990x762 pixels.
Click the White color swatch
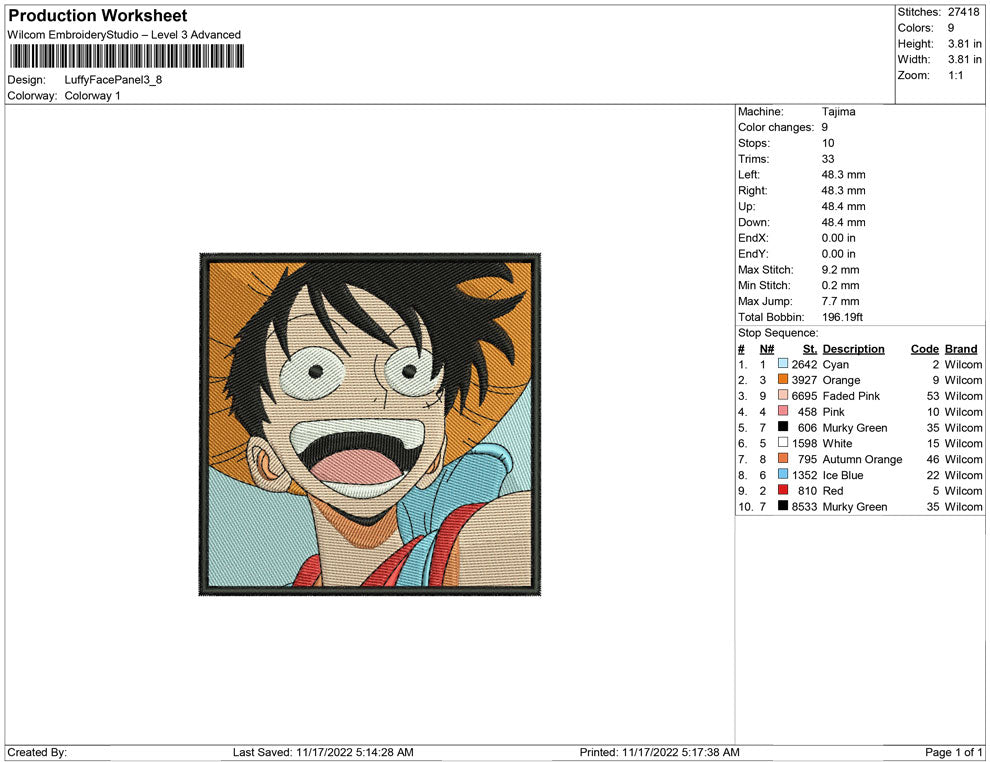tap(783, 443)
